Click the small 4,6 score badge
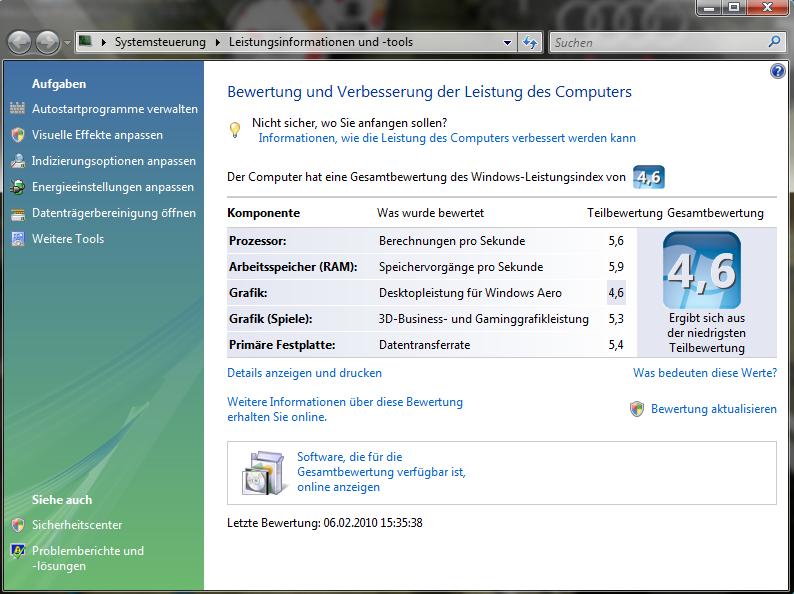794x594 pixels. (x=649, y=177)
